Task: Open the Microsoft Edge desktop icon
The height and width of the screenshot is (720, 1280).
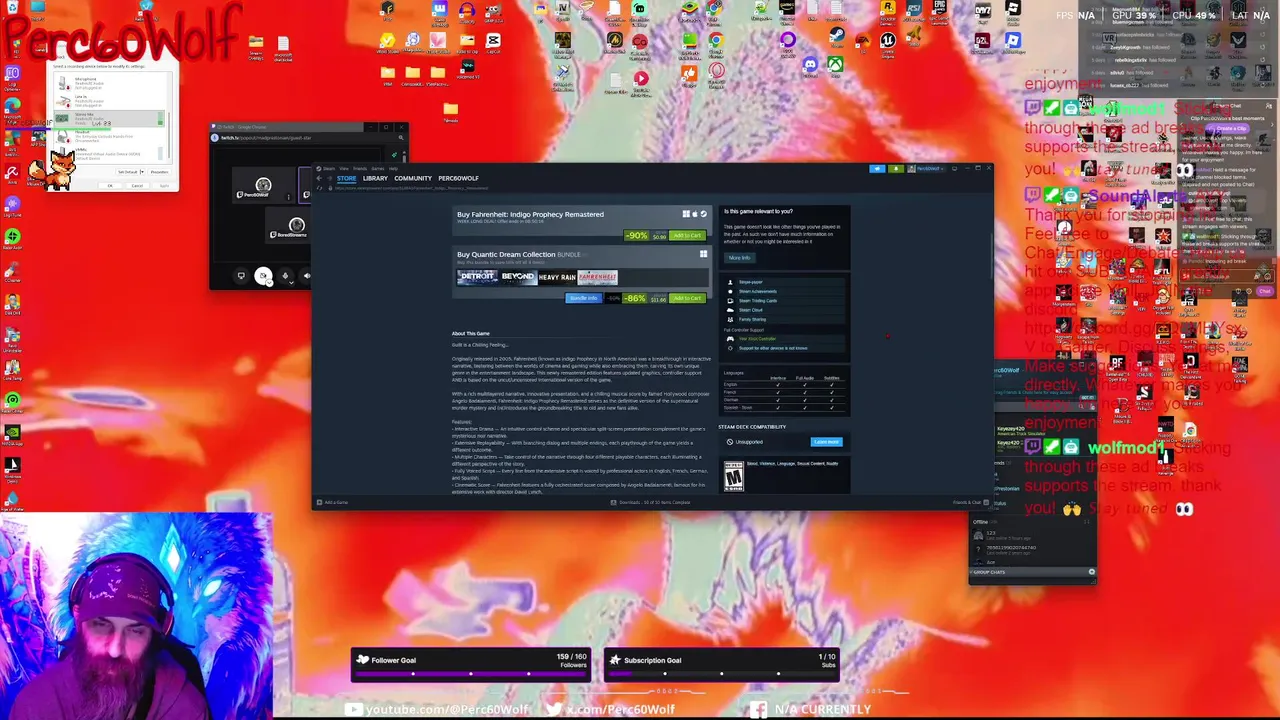Action: coord(13,106)
